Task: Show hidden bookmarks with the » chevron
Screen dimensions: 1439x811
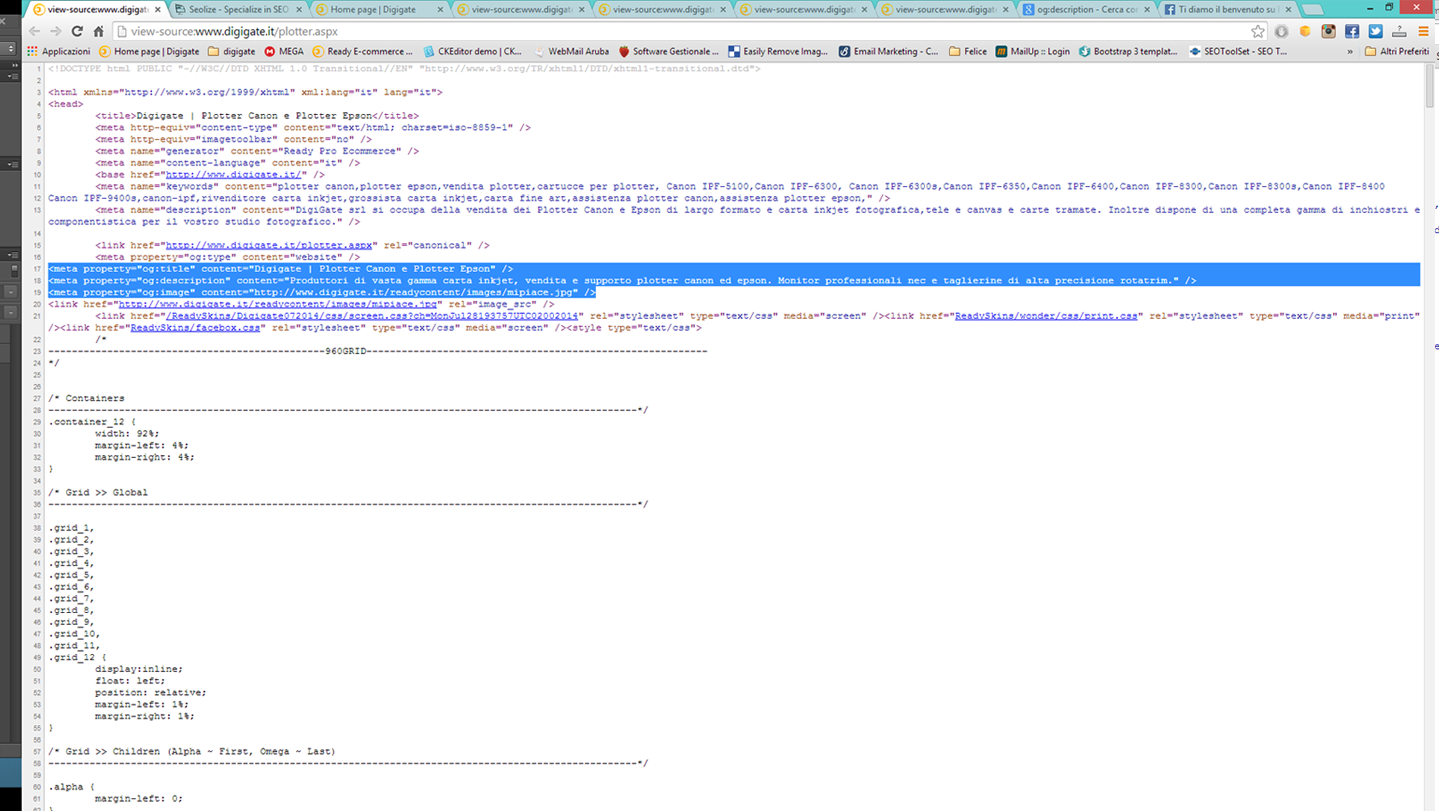Action: point(1350,51)
